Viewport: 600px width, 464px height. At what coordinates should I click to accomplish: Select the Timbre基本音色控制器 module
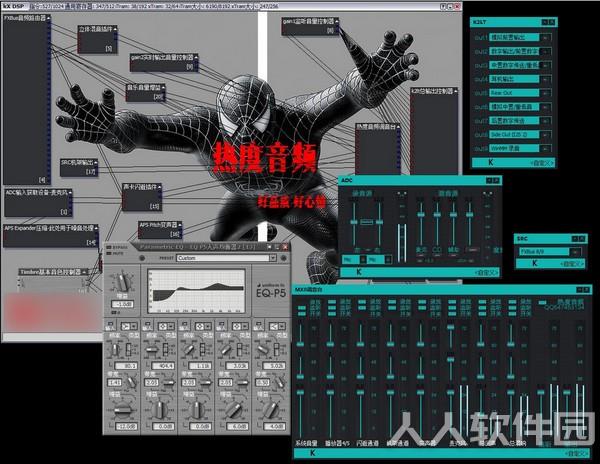(x=54, y=281)
